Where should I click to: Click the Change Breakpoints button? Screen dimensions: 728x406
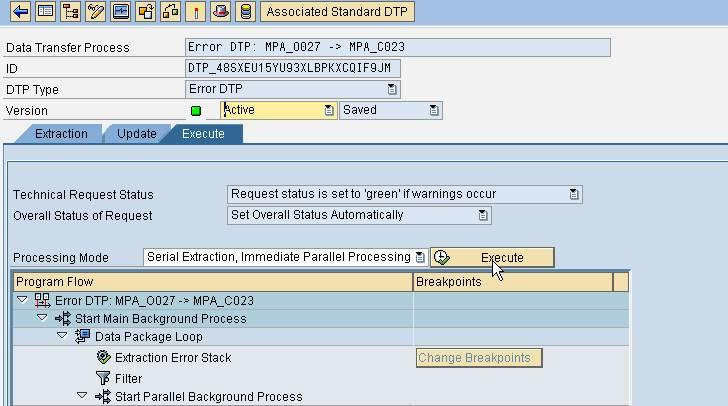point(479,358)
